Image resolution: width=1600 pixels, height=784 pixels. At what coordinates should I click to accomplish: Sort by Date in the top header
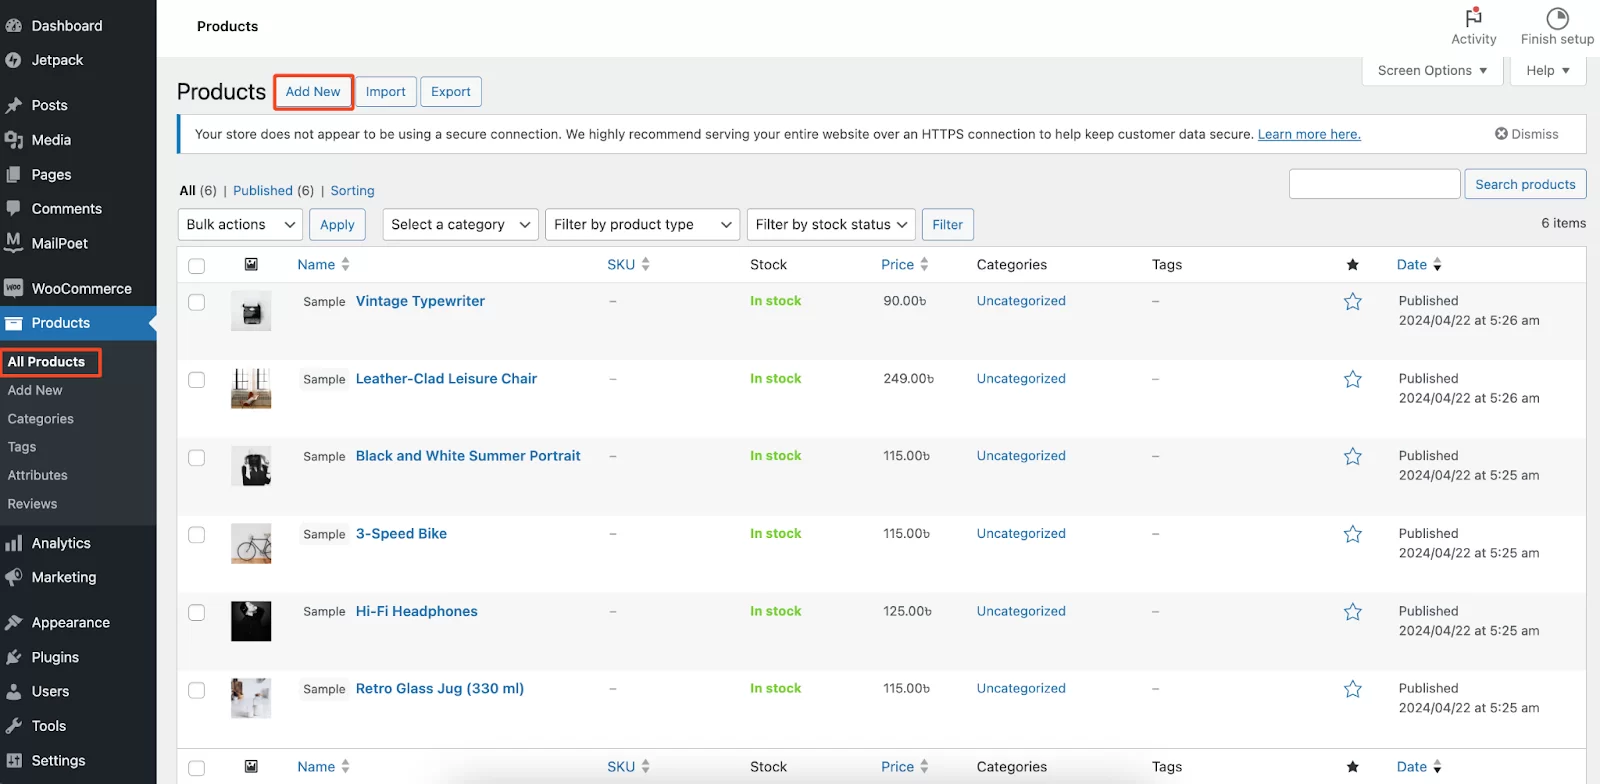click(x=1419, y=264)
